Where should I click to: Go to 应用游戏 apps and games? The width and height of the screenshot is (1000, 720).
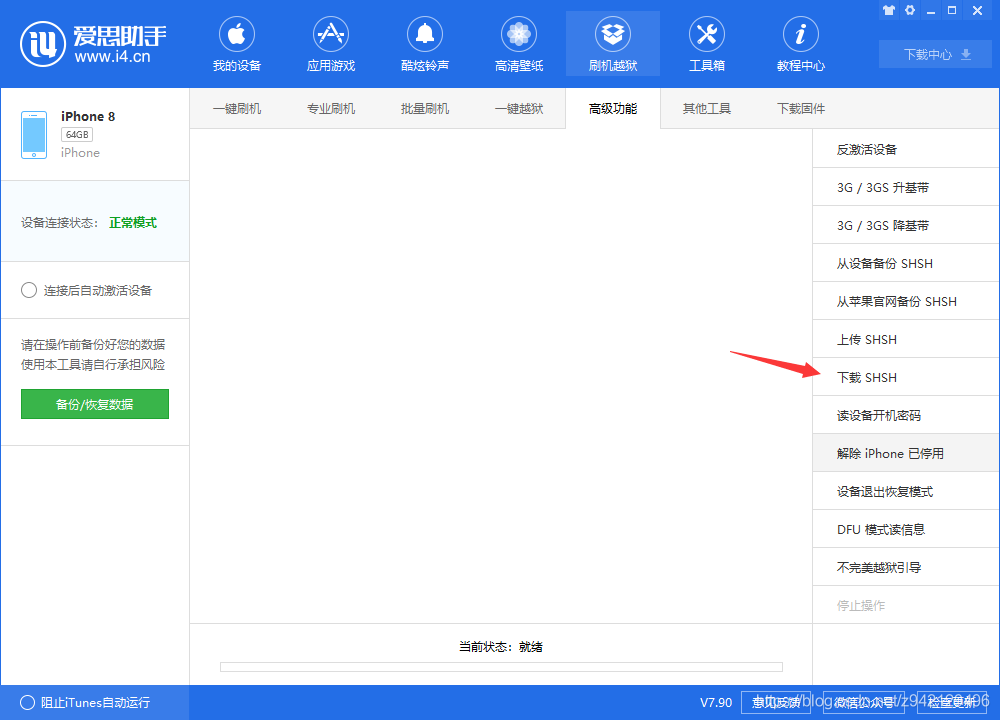[330, 45]
